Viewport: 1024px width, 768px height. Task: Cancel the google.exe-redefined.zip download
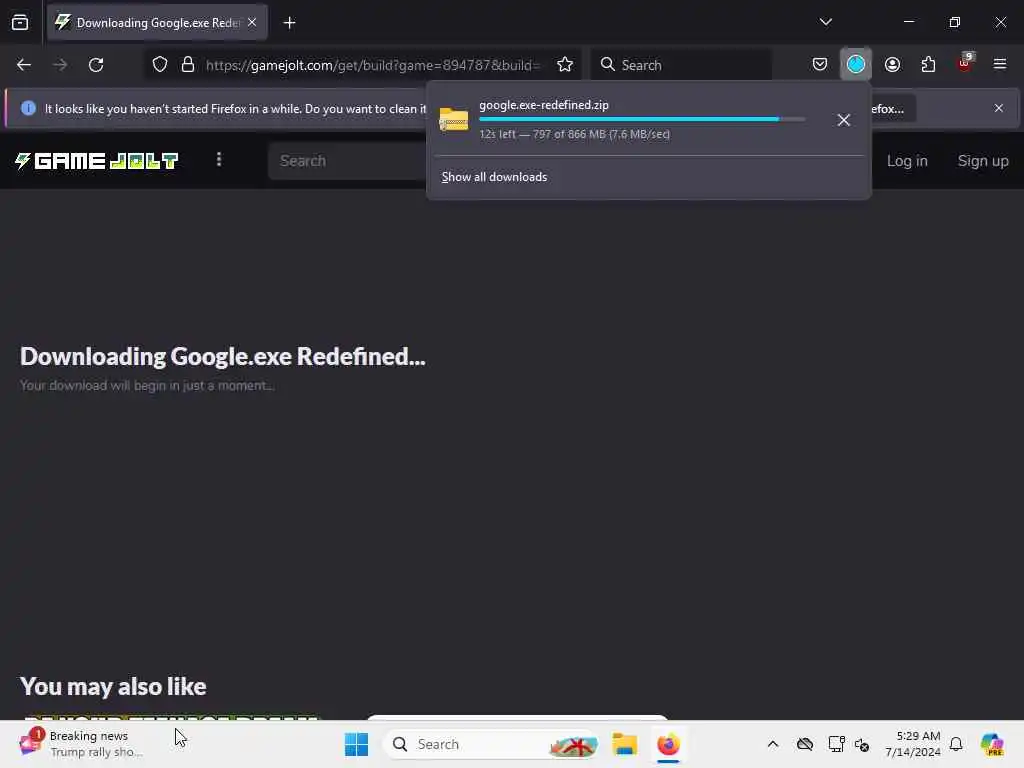click(x=843, y=120)
